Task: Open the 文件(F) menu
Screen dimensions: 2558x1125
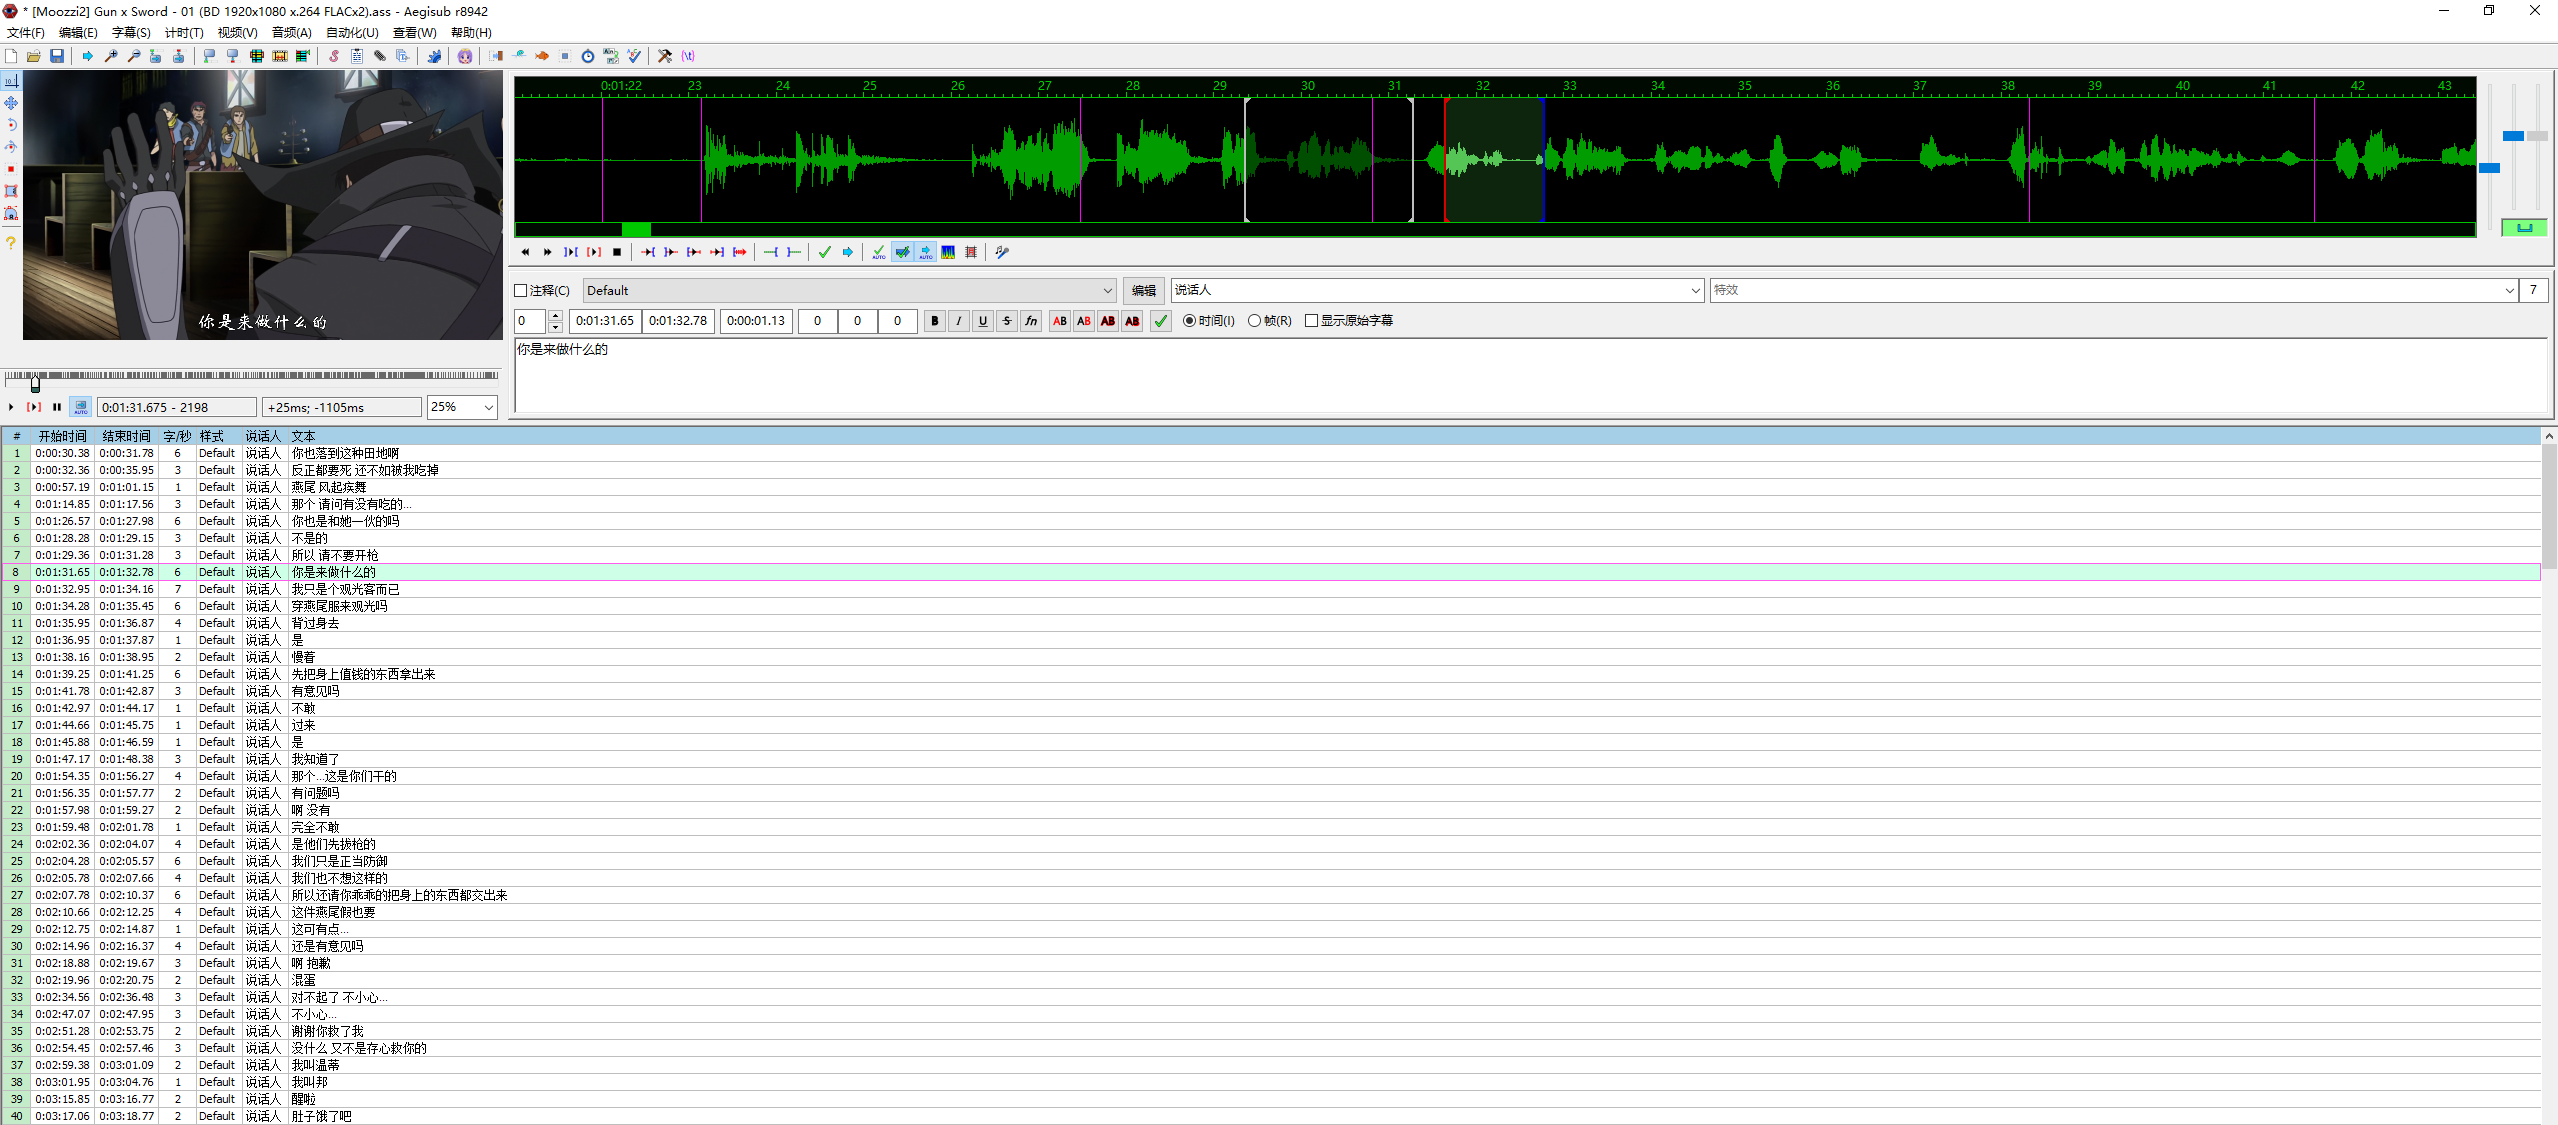Action: coord(26,33)
